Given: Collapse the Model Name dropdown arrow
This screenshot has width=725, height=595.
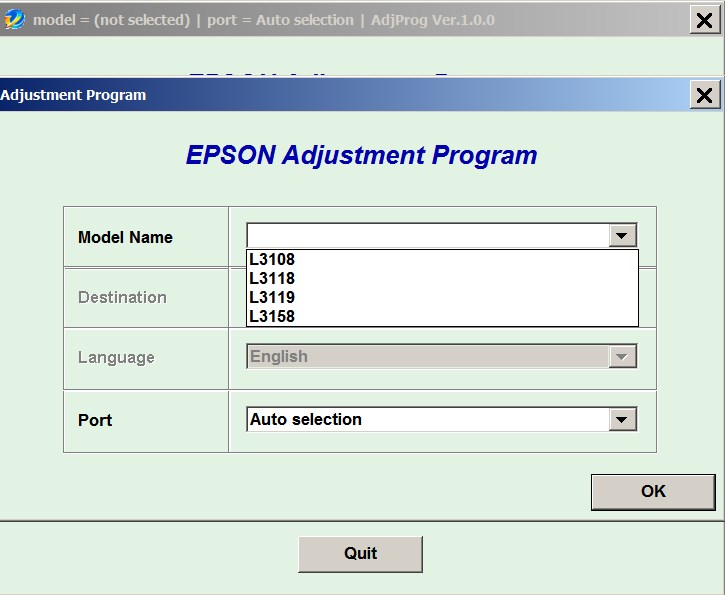Looking at the screenshot, I should (622, 236).
